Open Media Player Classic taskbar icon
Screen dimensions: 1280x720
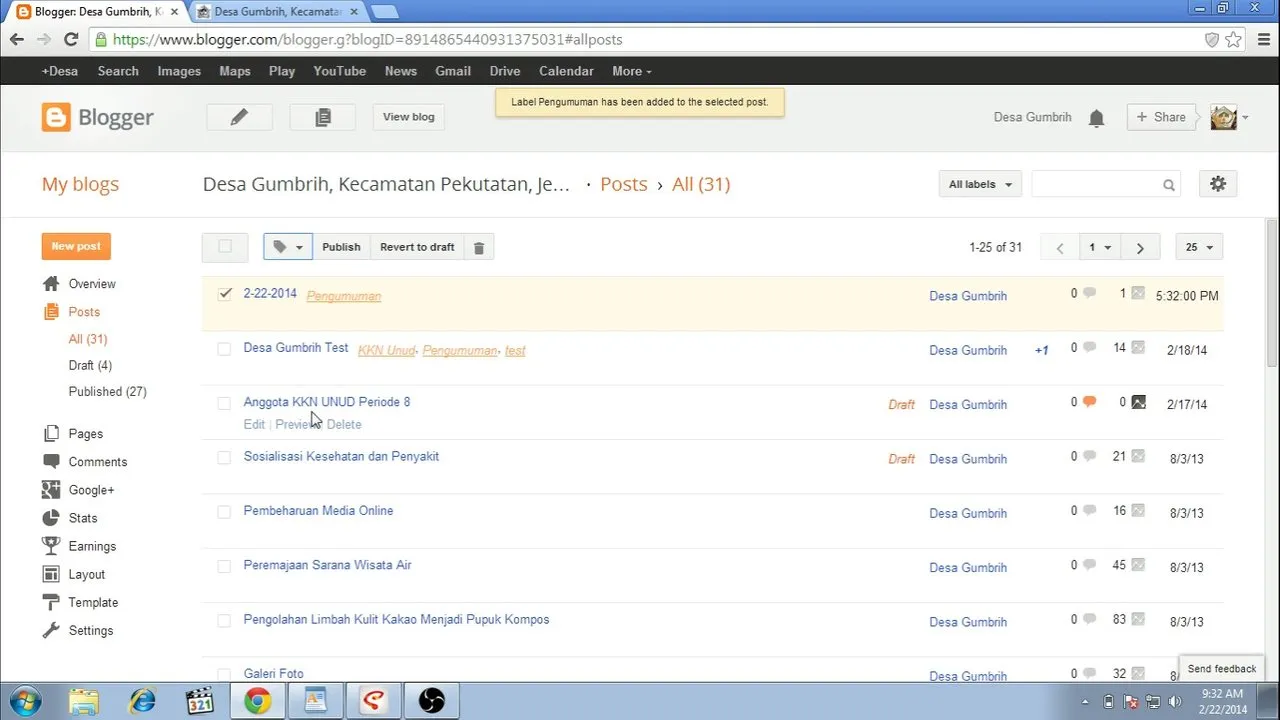coord(200,700)
